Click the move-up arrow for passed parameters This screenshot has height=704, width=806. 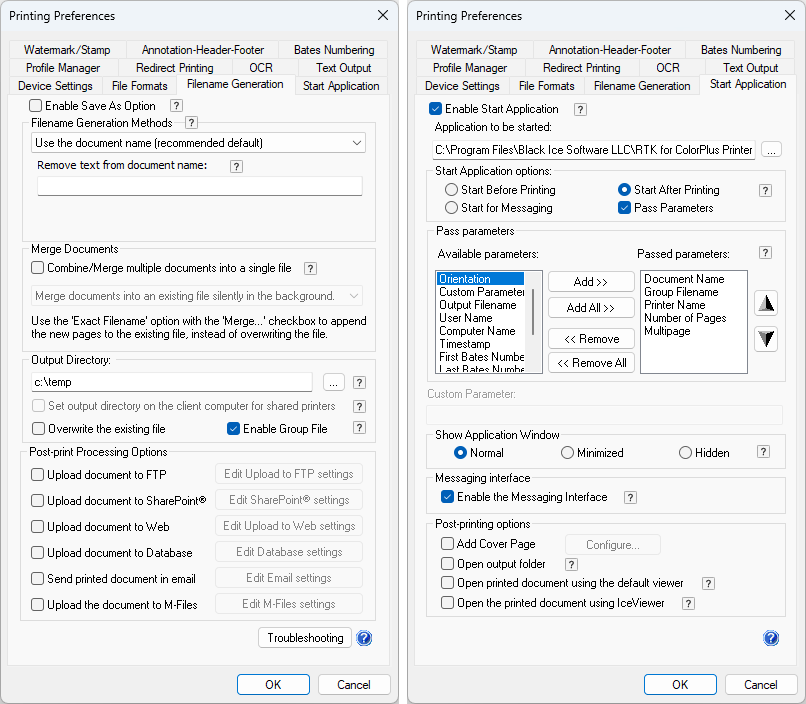click(x=766, y=303)
